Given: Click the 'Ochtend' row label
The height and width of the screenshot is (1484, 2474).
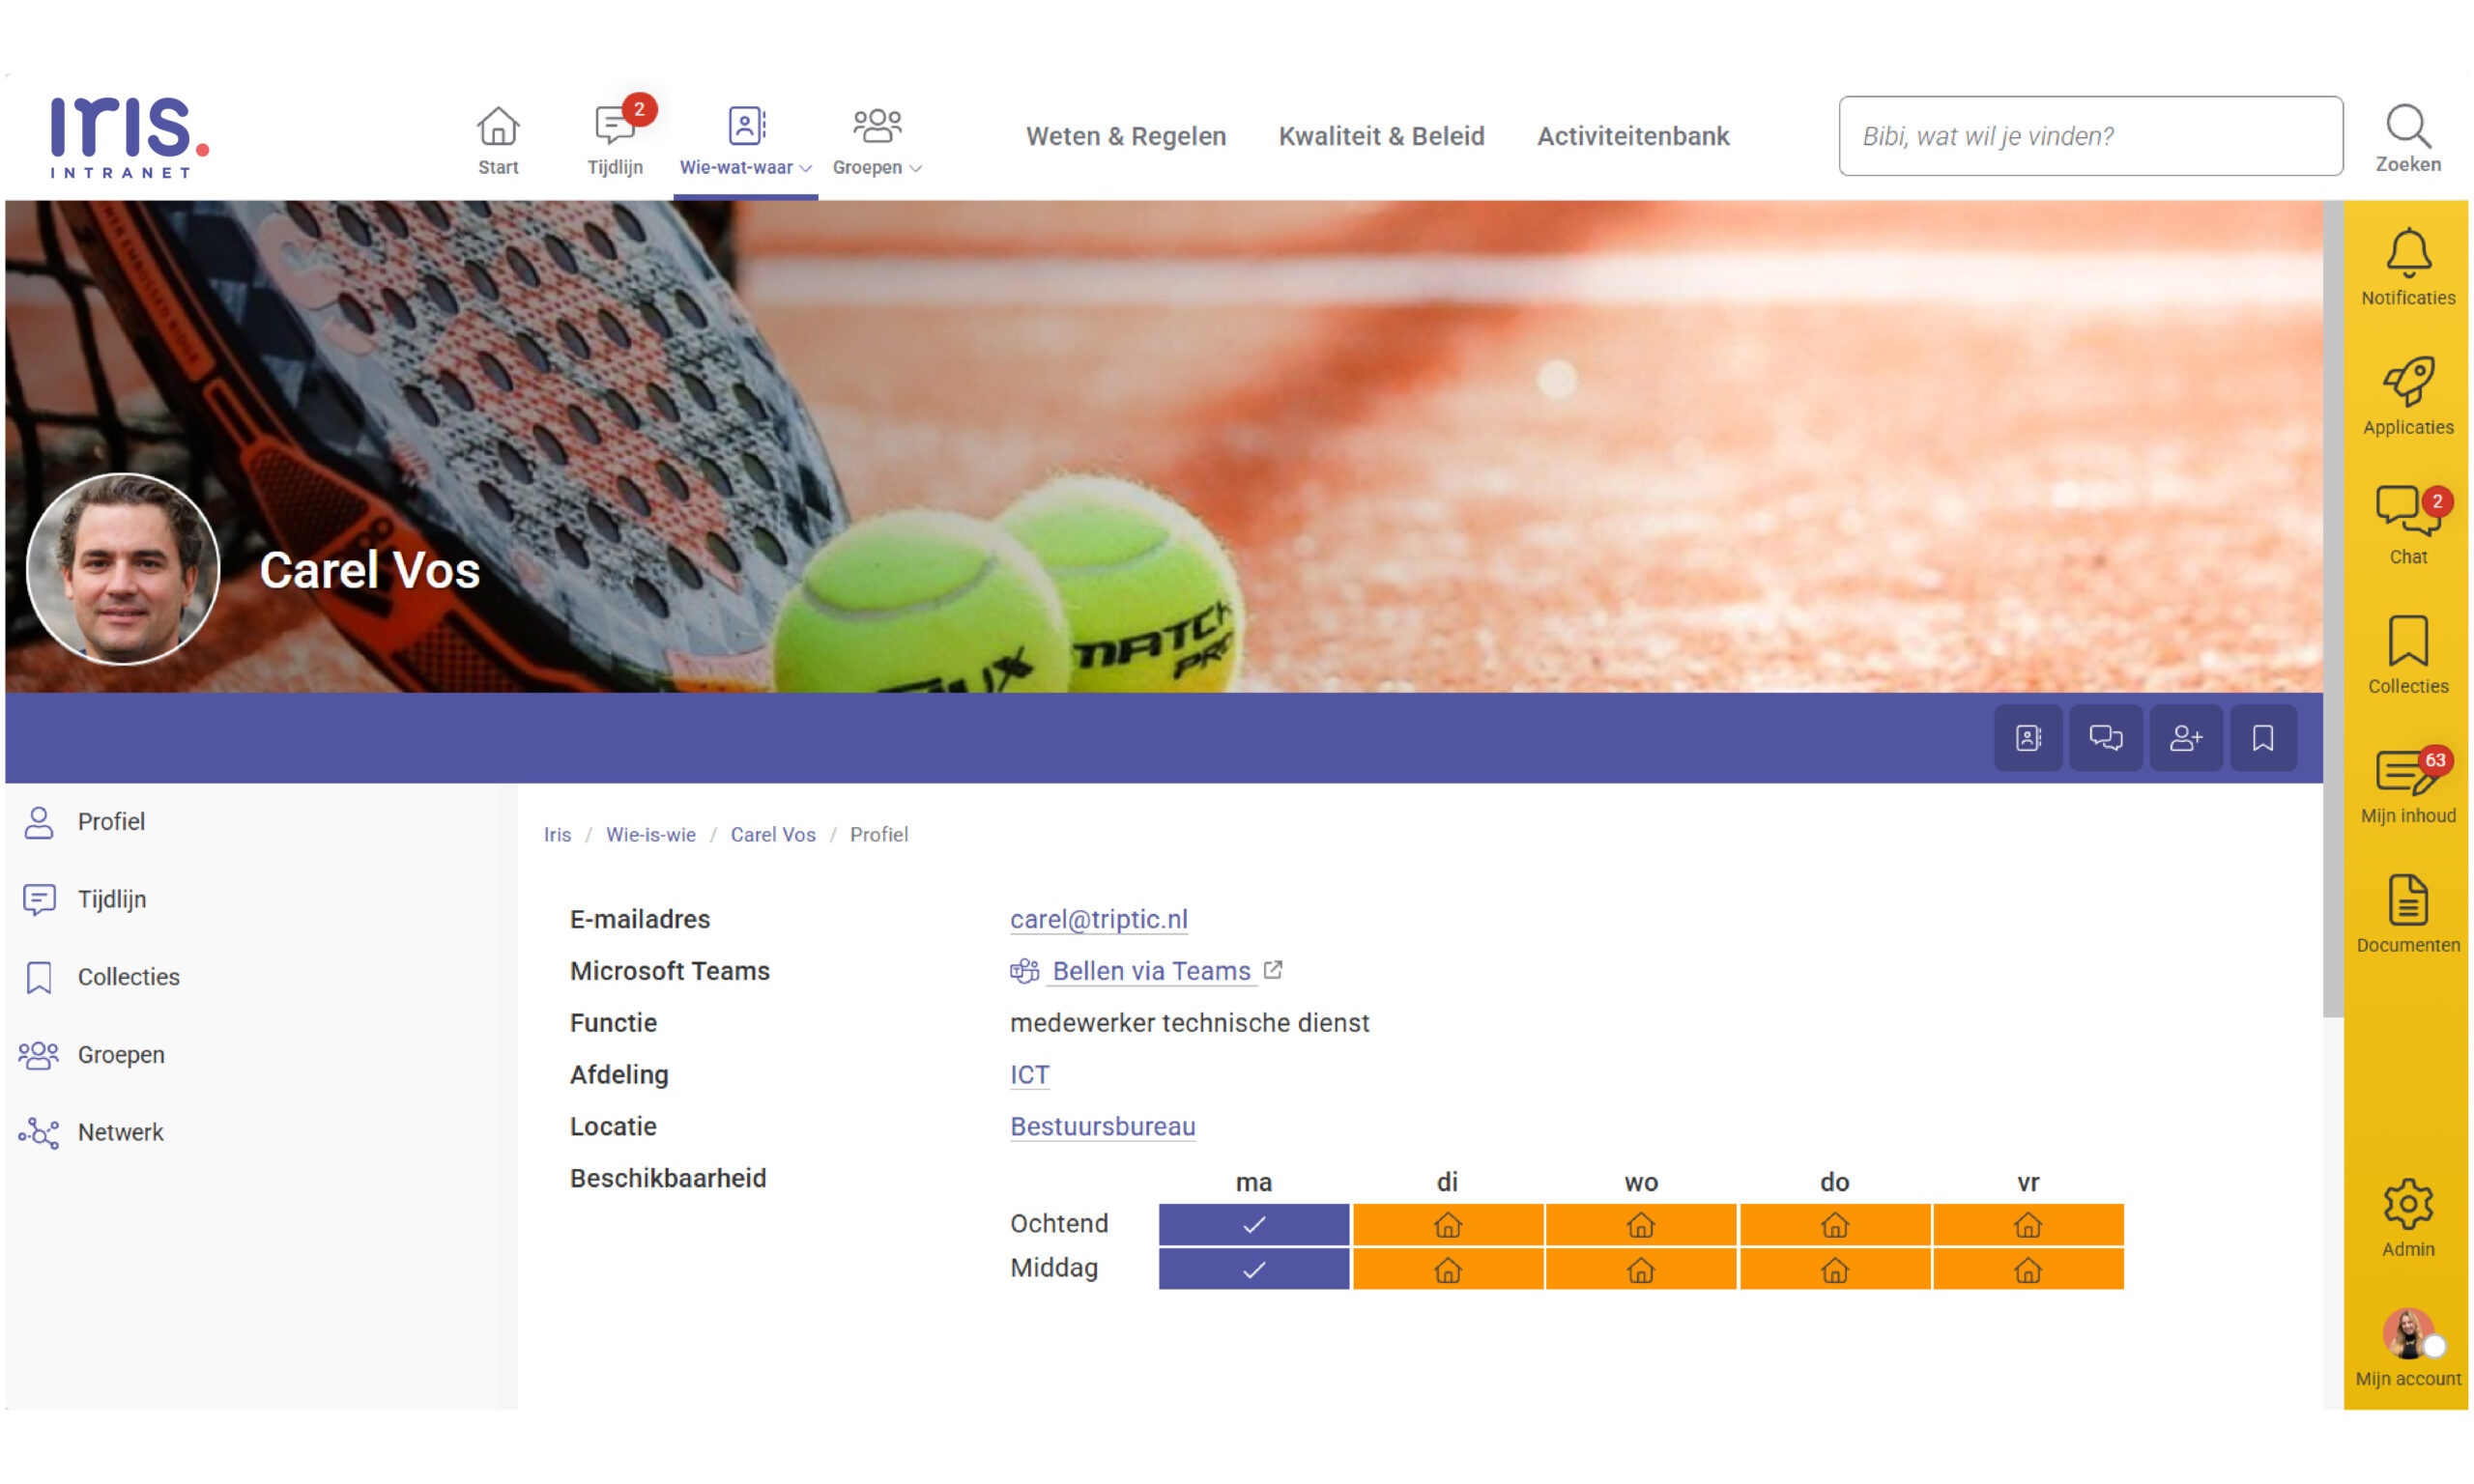Looking at the screenshot, I should coord(1059,1224).
